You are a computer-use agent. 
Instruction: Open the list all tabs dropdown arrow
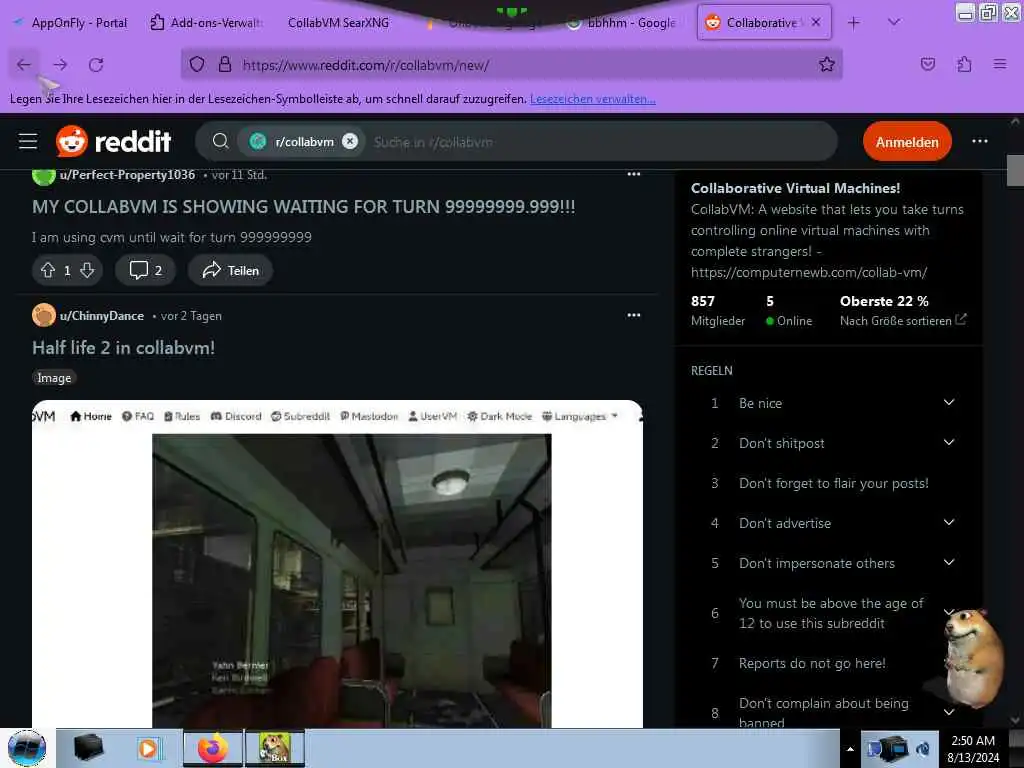pos(894,23)
